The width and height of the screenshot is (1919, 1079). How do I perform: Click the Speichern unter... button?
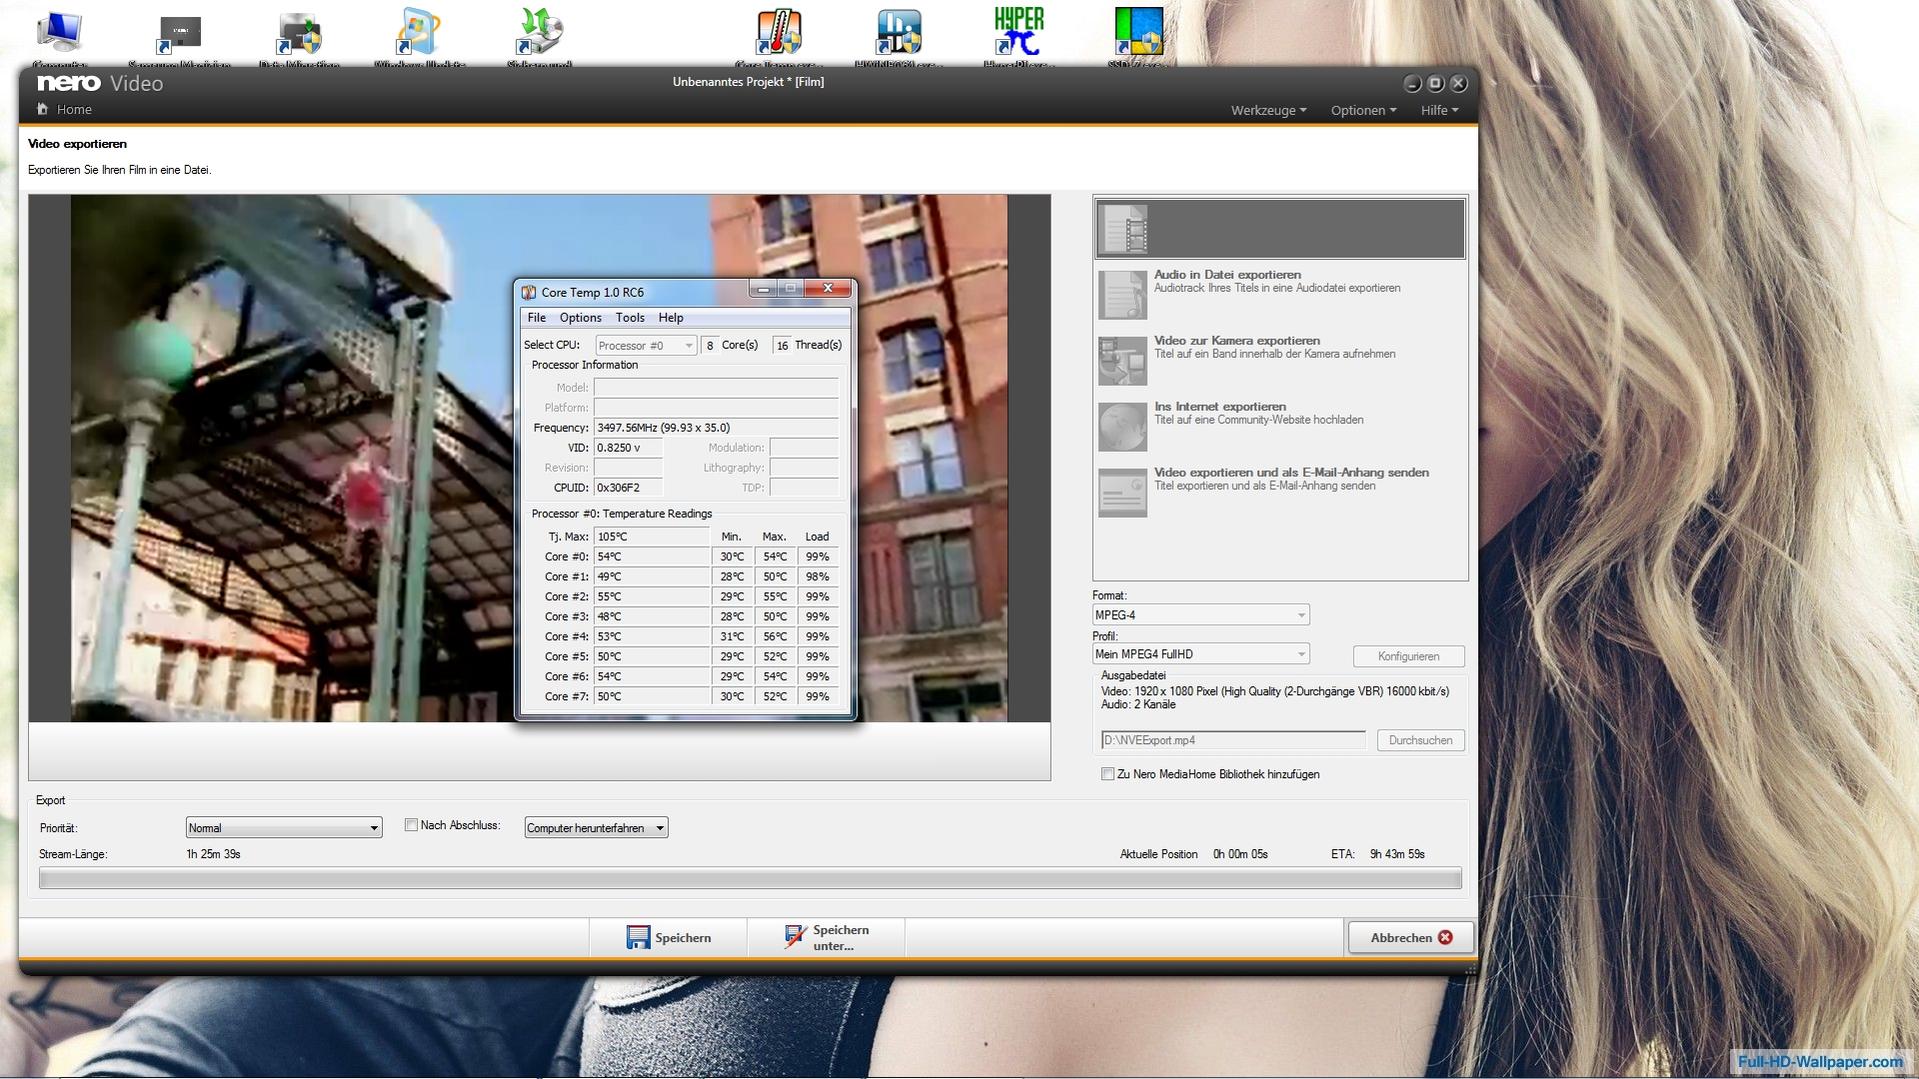(826, 937)
